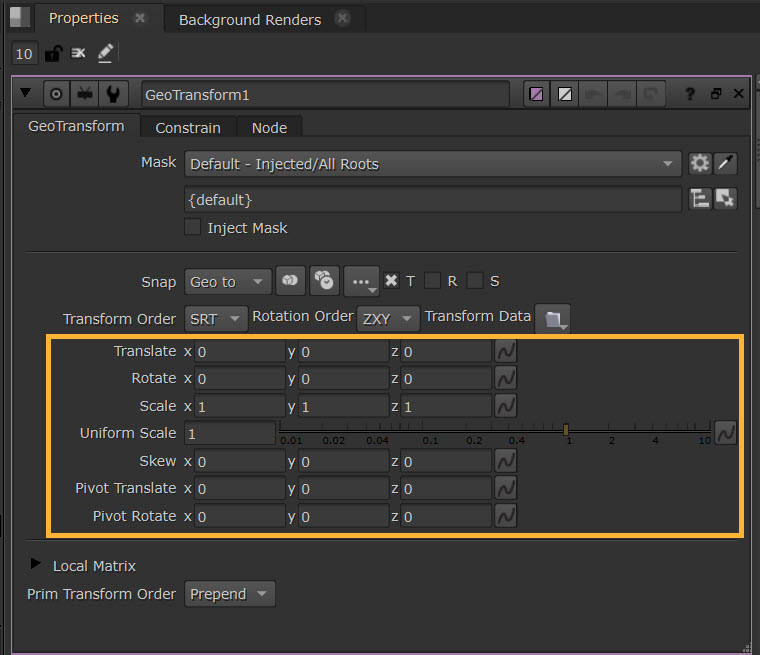Open the Transform Data folder menu
Viewport: 760px width, 655px height.
pos(553,319)
